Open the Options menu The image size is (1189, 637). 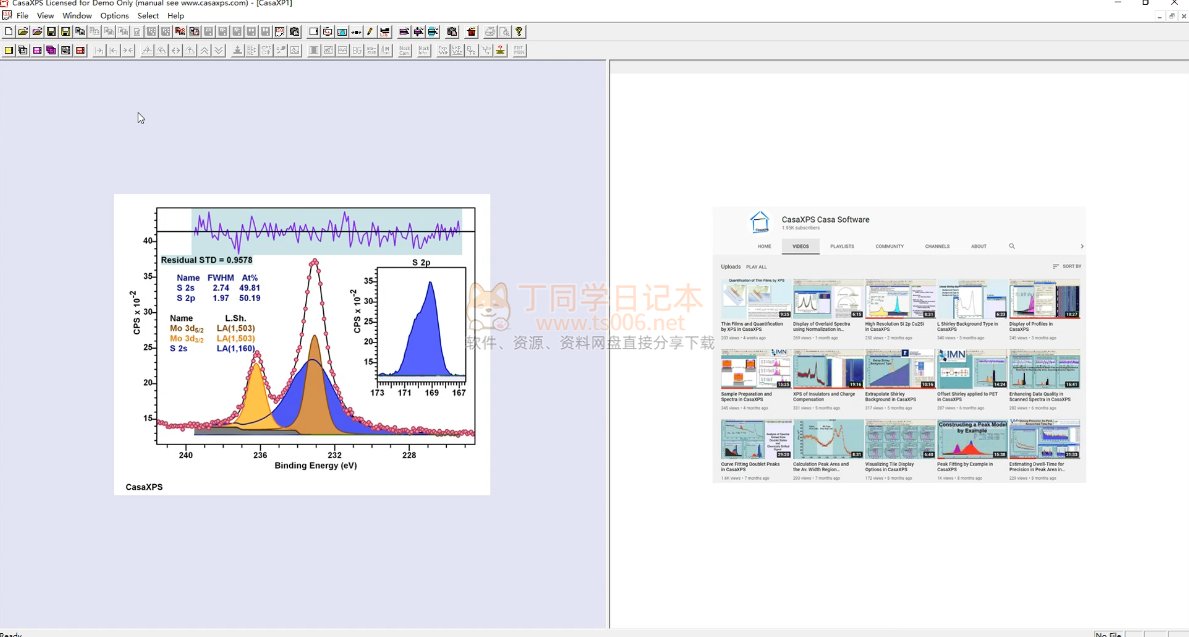click(x=114, y=16)
